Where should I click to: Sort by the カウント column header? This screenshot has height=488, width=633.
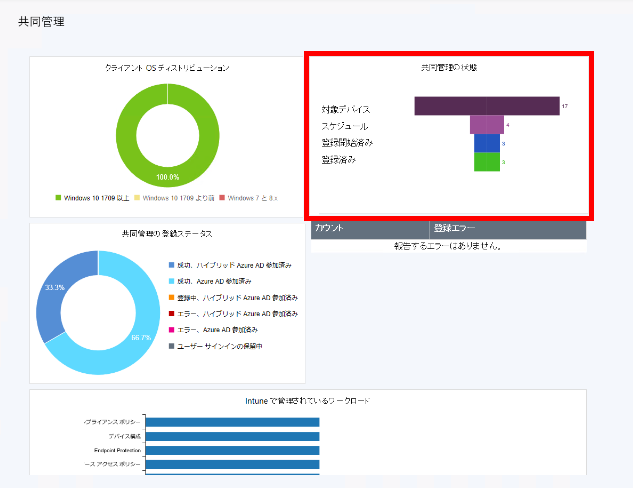coord(369,229)
